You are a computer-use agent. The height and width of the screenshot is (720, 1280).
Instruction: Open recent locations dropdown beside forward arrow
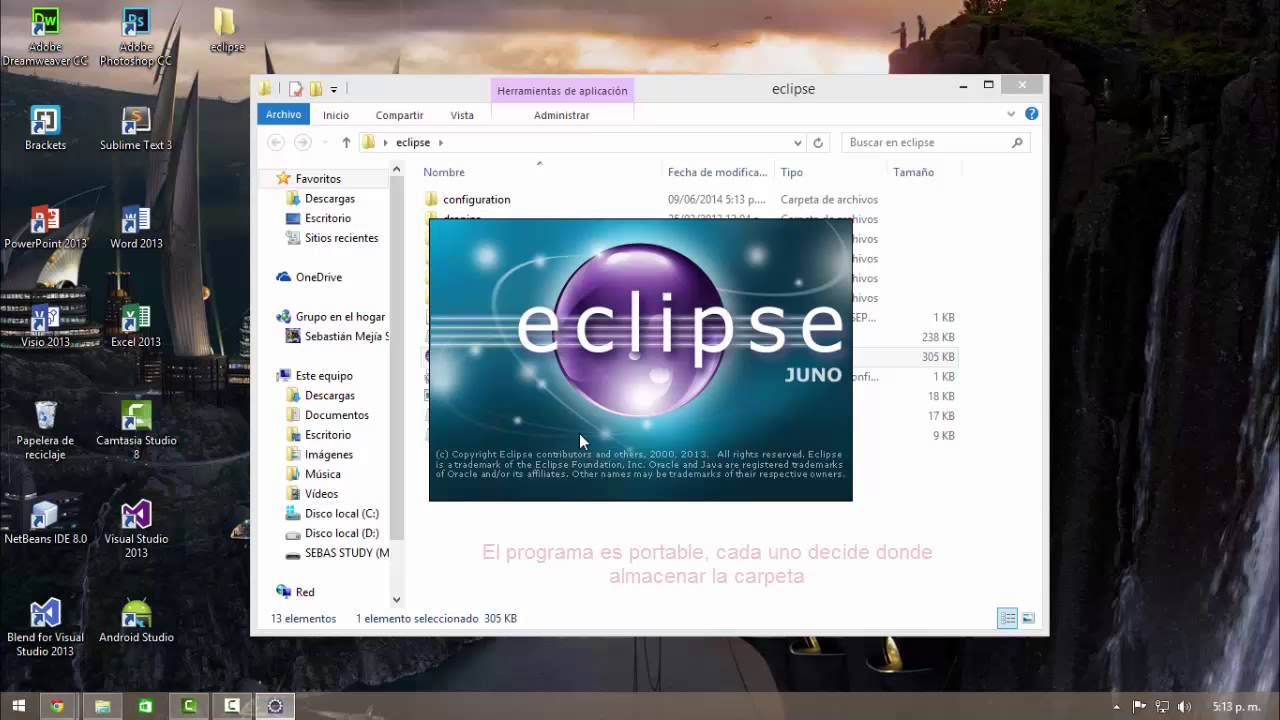tap(324, 143)
